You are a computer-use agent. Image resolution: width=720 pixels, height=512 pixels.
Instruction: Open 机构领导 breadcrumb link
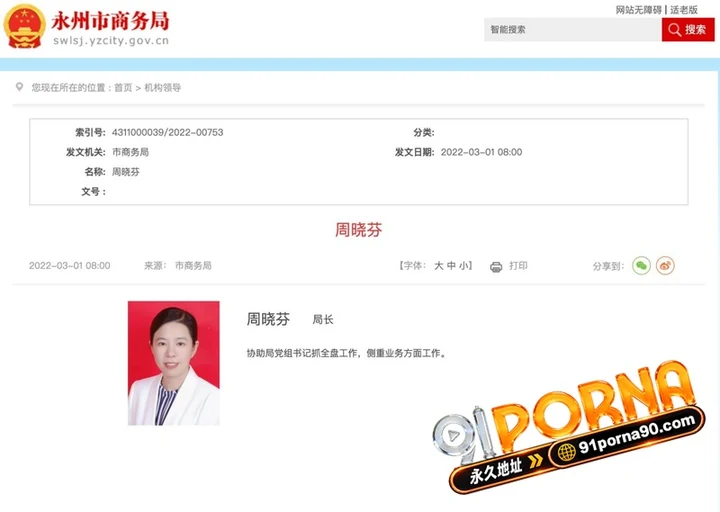tap(163, 88)
